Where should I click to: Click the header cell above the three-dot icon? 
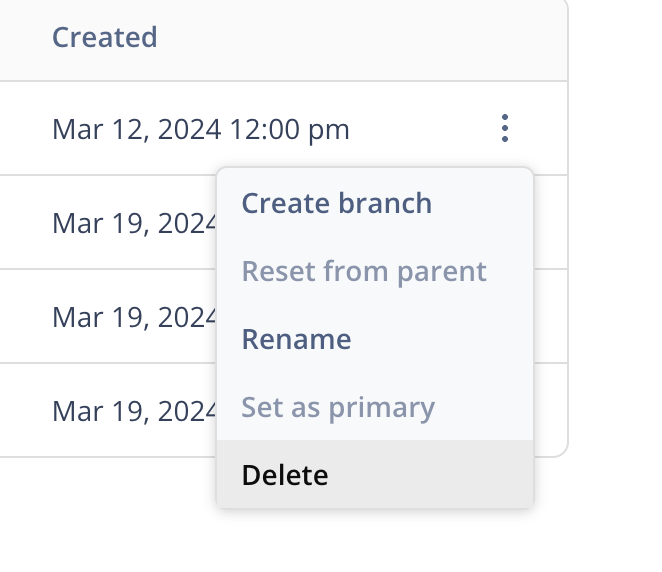tap(505, 38)
